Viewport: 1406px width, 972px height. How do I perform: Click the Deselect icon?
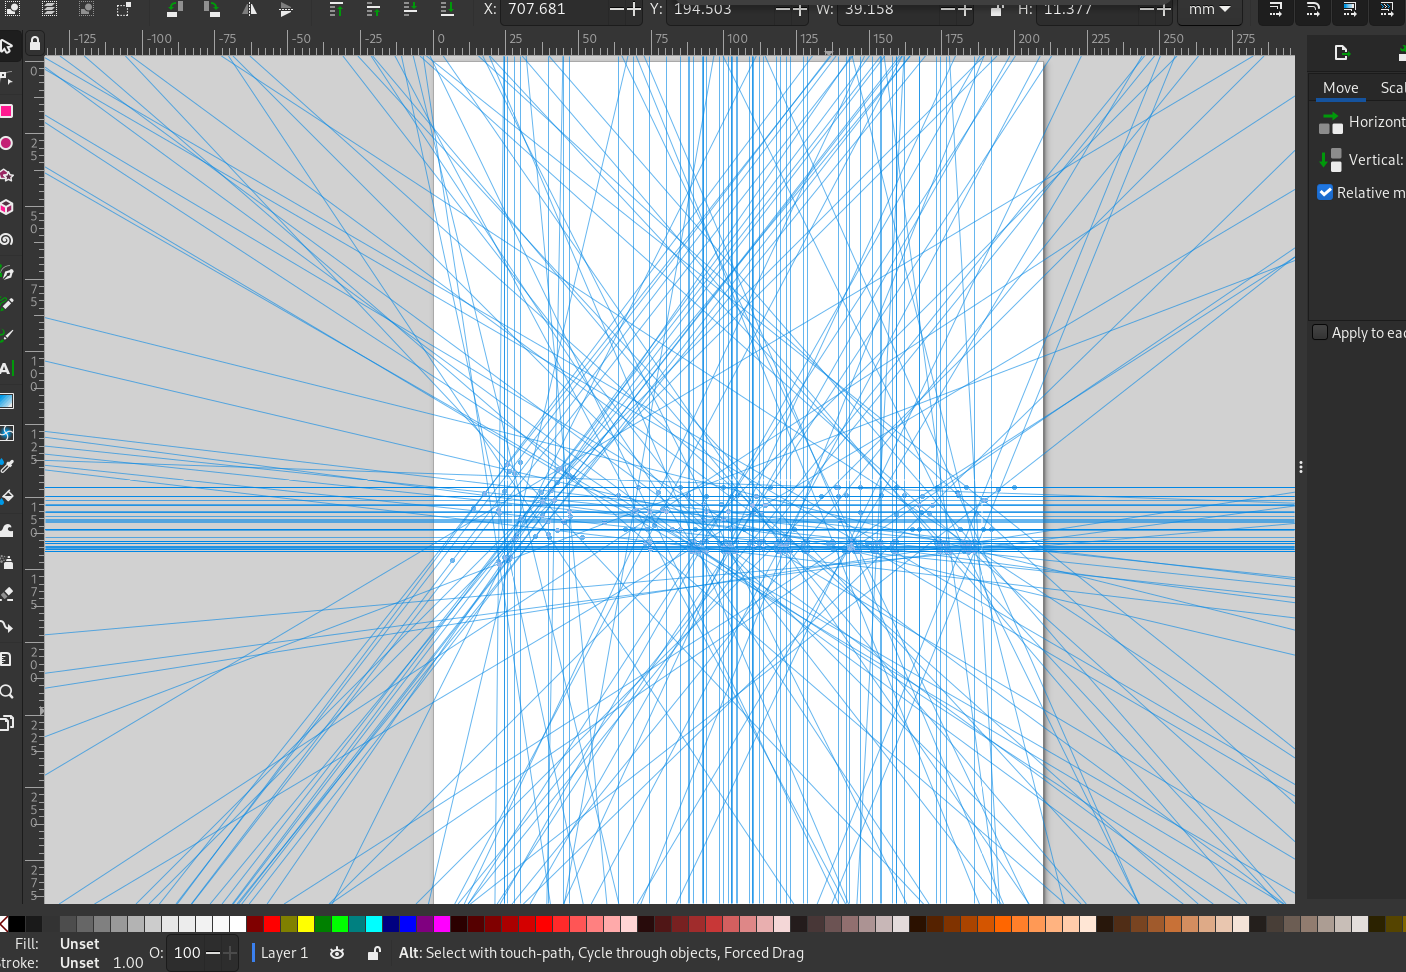click(x=87, y=9)
